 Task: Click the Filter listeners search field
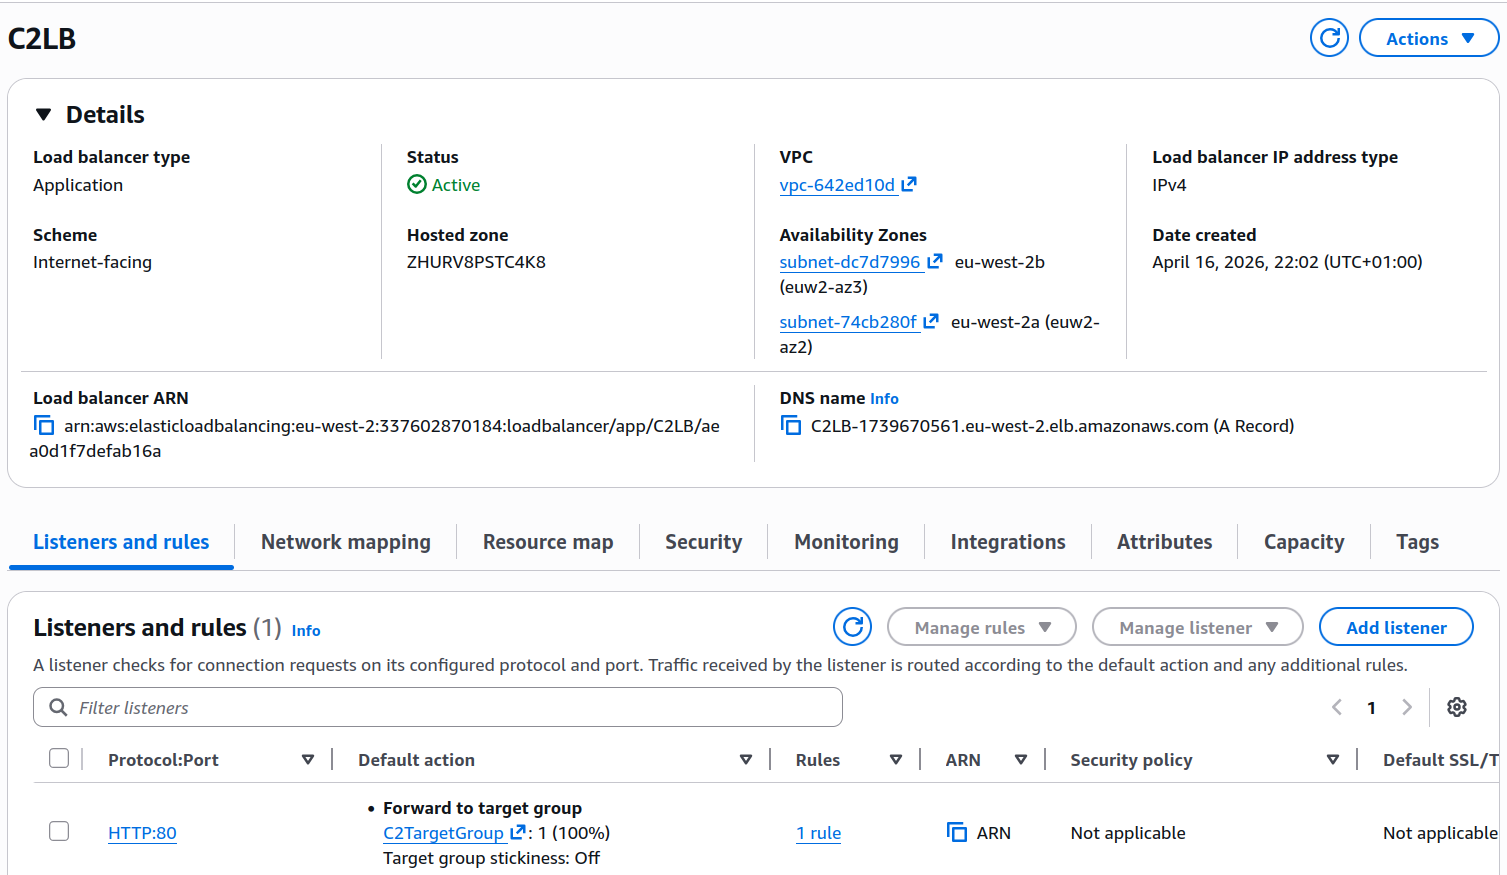point(438,707)
